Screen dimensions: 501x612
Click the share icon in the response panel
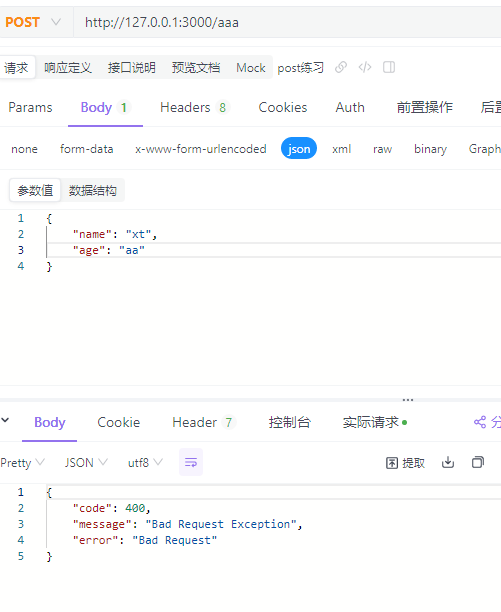480,422
